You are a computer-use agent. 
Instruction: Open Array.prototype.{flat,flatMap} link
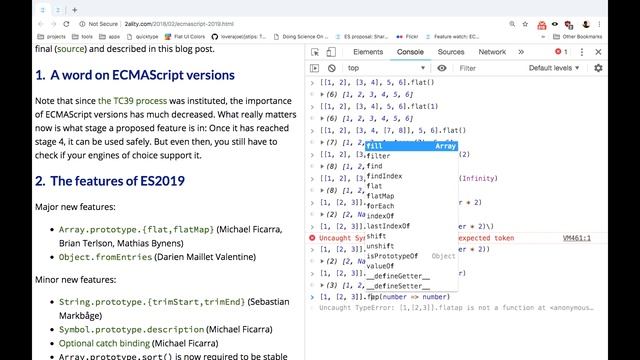point(136,229)
